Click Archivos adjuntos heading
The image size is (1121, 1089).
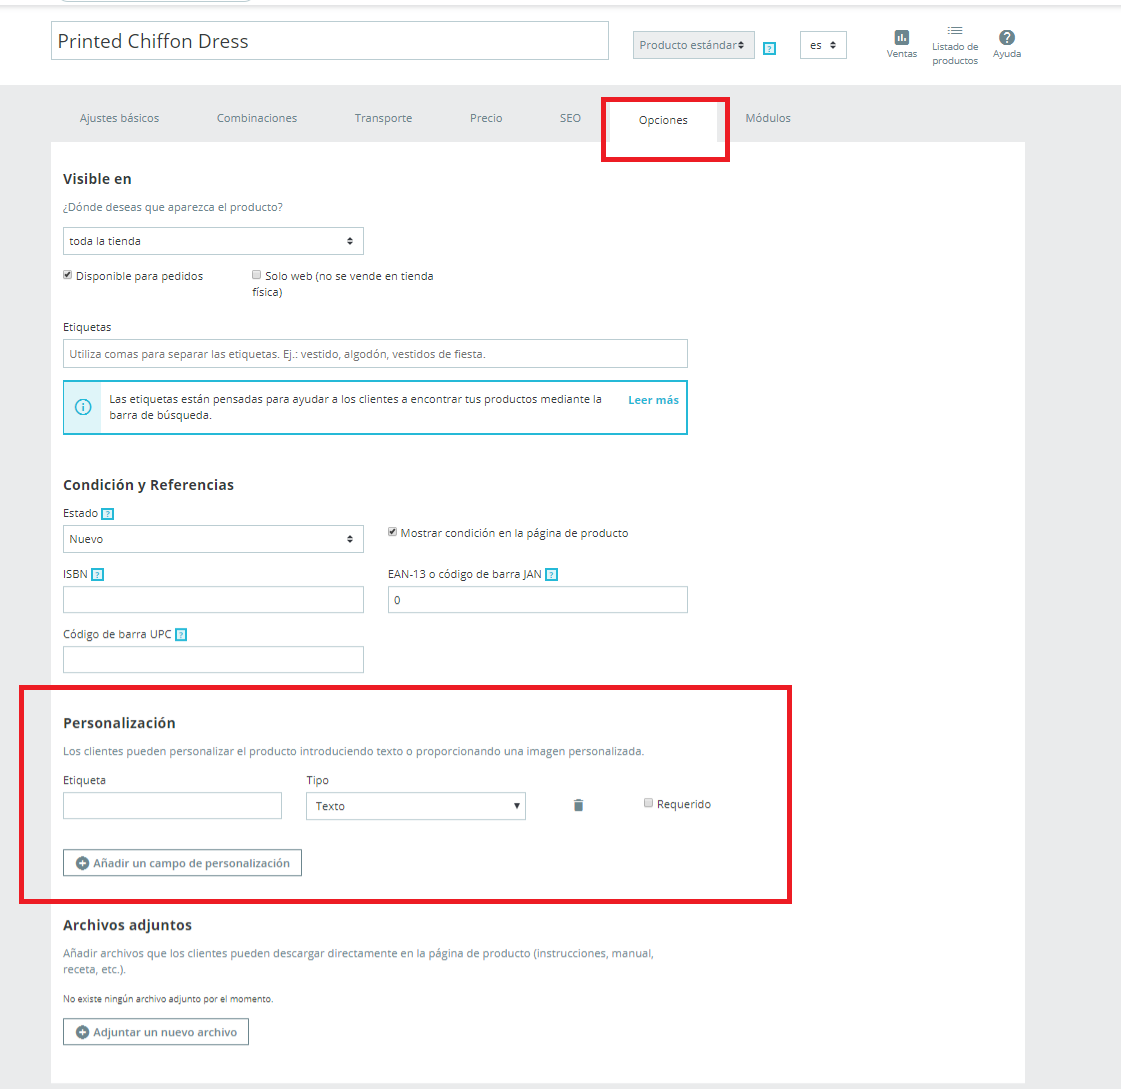[127, 925]
